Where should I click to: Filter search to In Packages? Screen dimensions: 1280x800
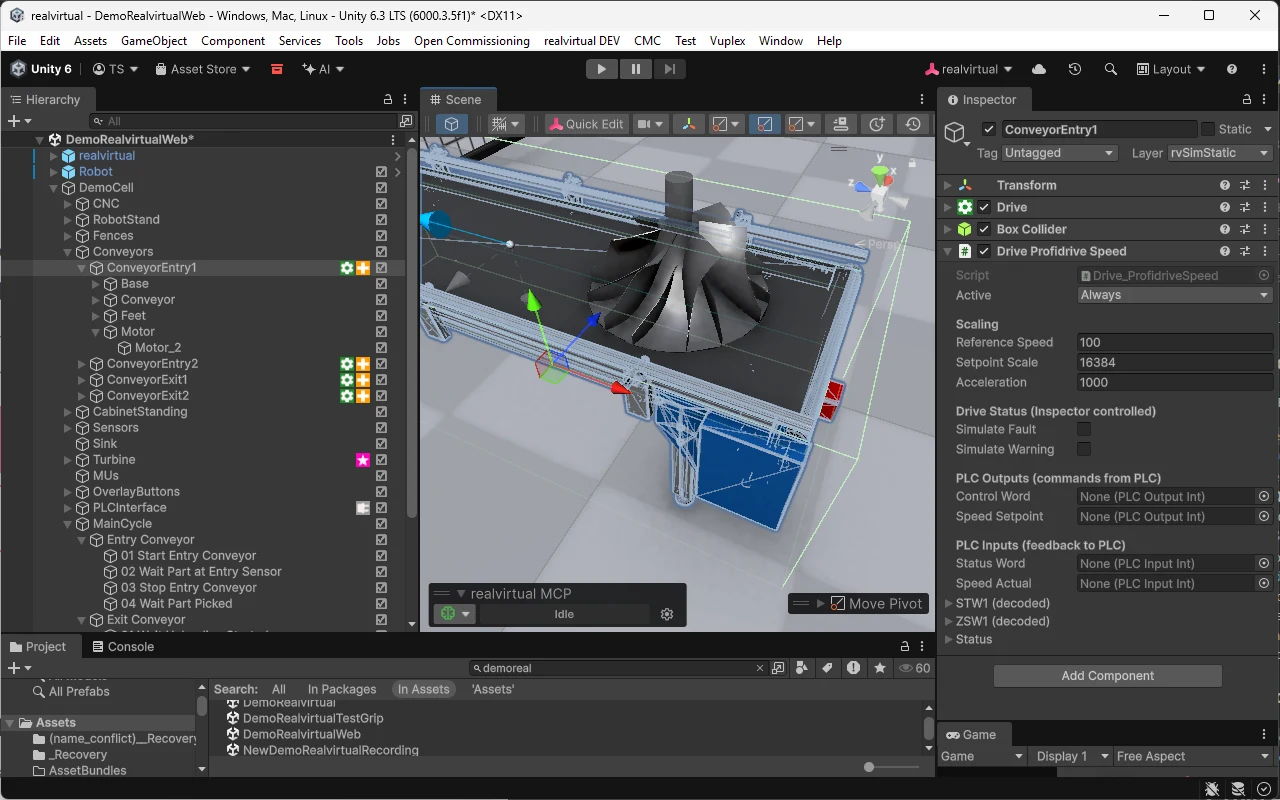[x=342, y=689]
